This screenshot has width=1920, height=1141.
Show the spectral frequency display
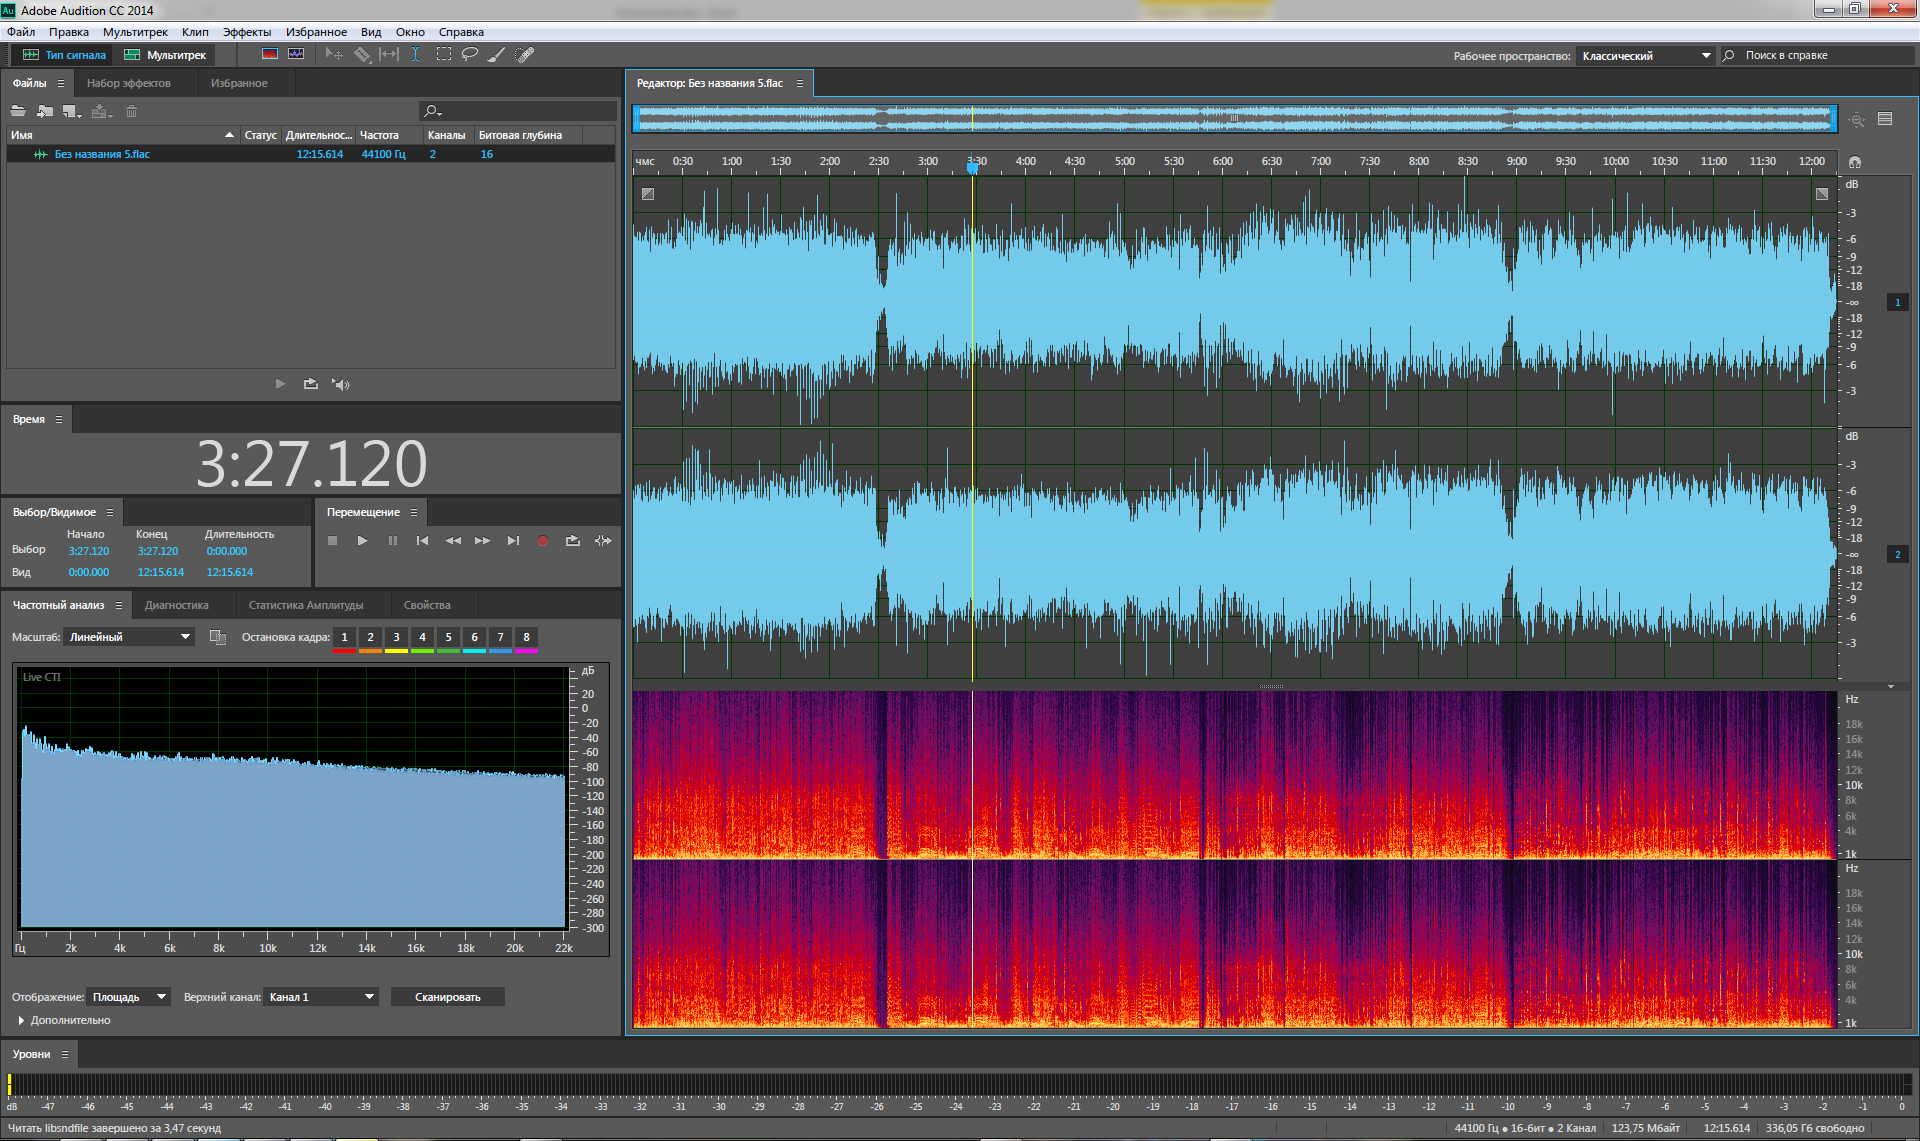click(270, 55)
